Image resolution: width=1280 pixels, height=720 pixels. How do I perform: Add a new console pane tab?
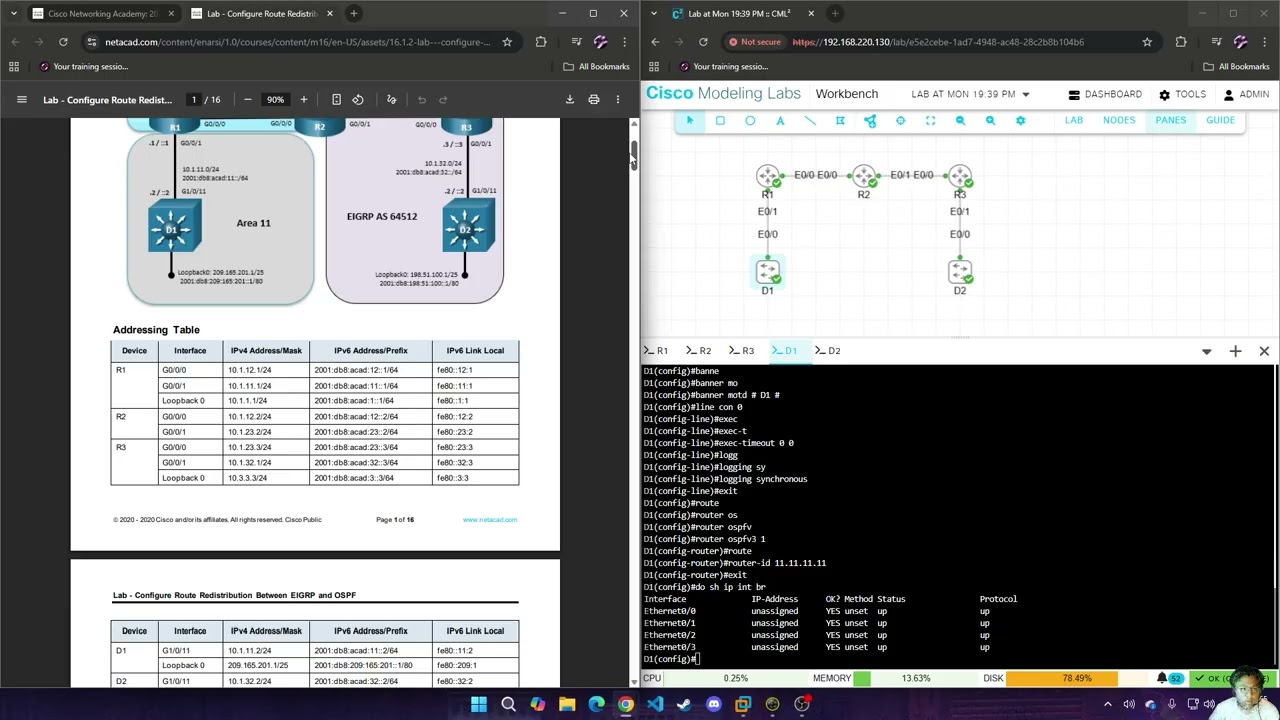click(1235, 351)
